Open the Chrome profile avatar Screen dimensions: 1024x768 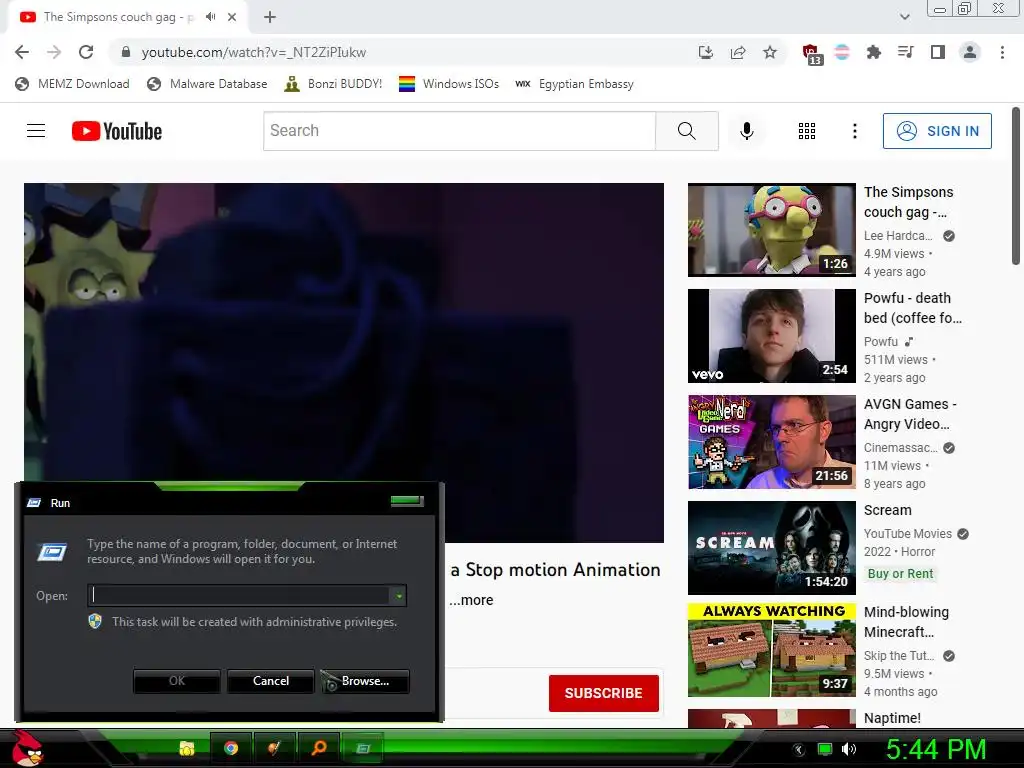click(x=970, y=52)
